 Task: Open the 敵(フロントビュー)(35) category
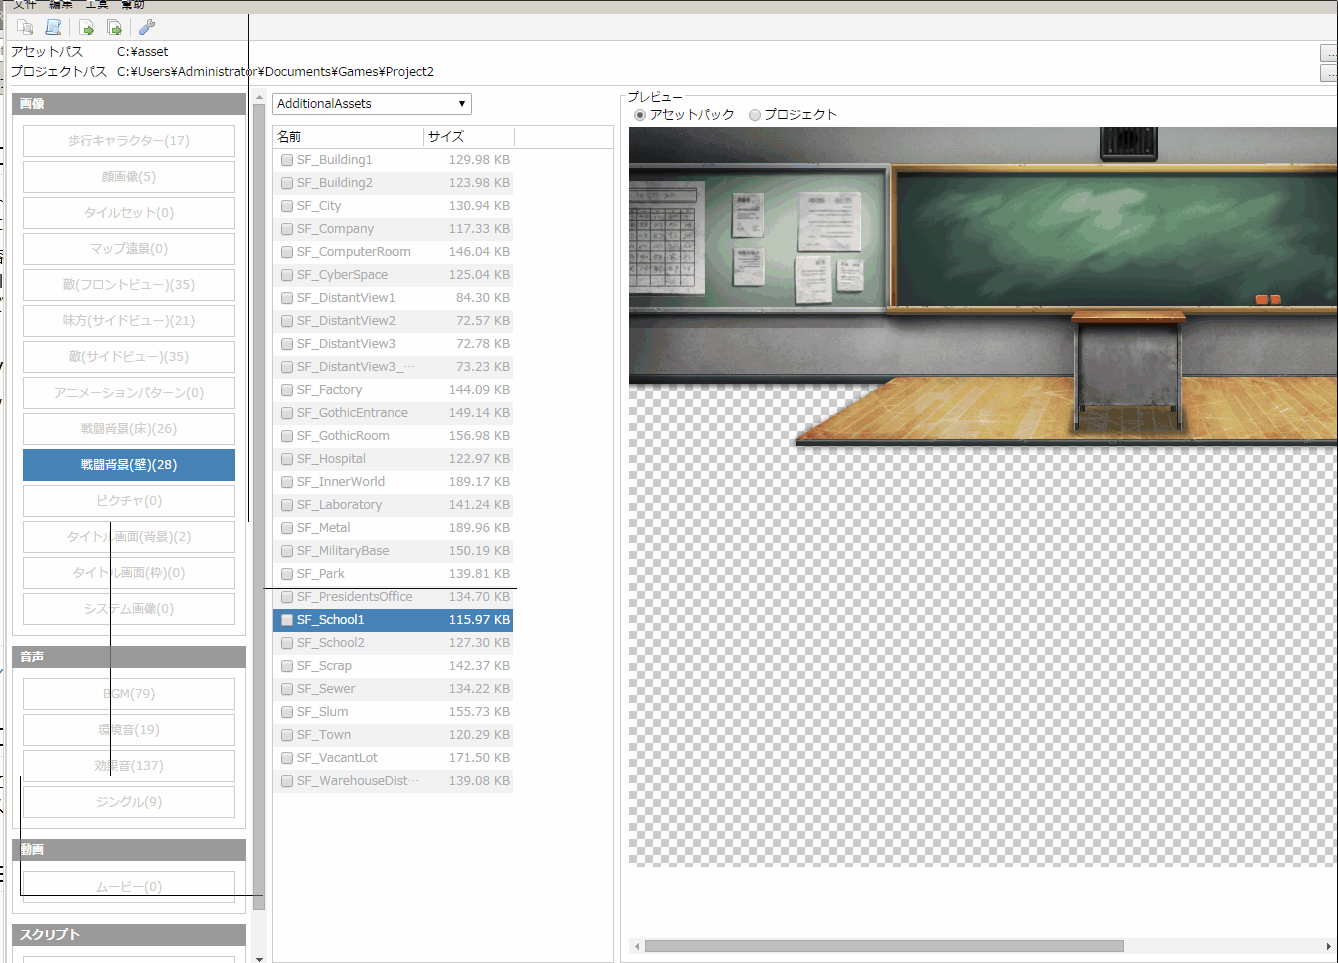[x=129, y=285]
